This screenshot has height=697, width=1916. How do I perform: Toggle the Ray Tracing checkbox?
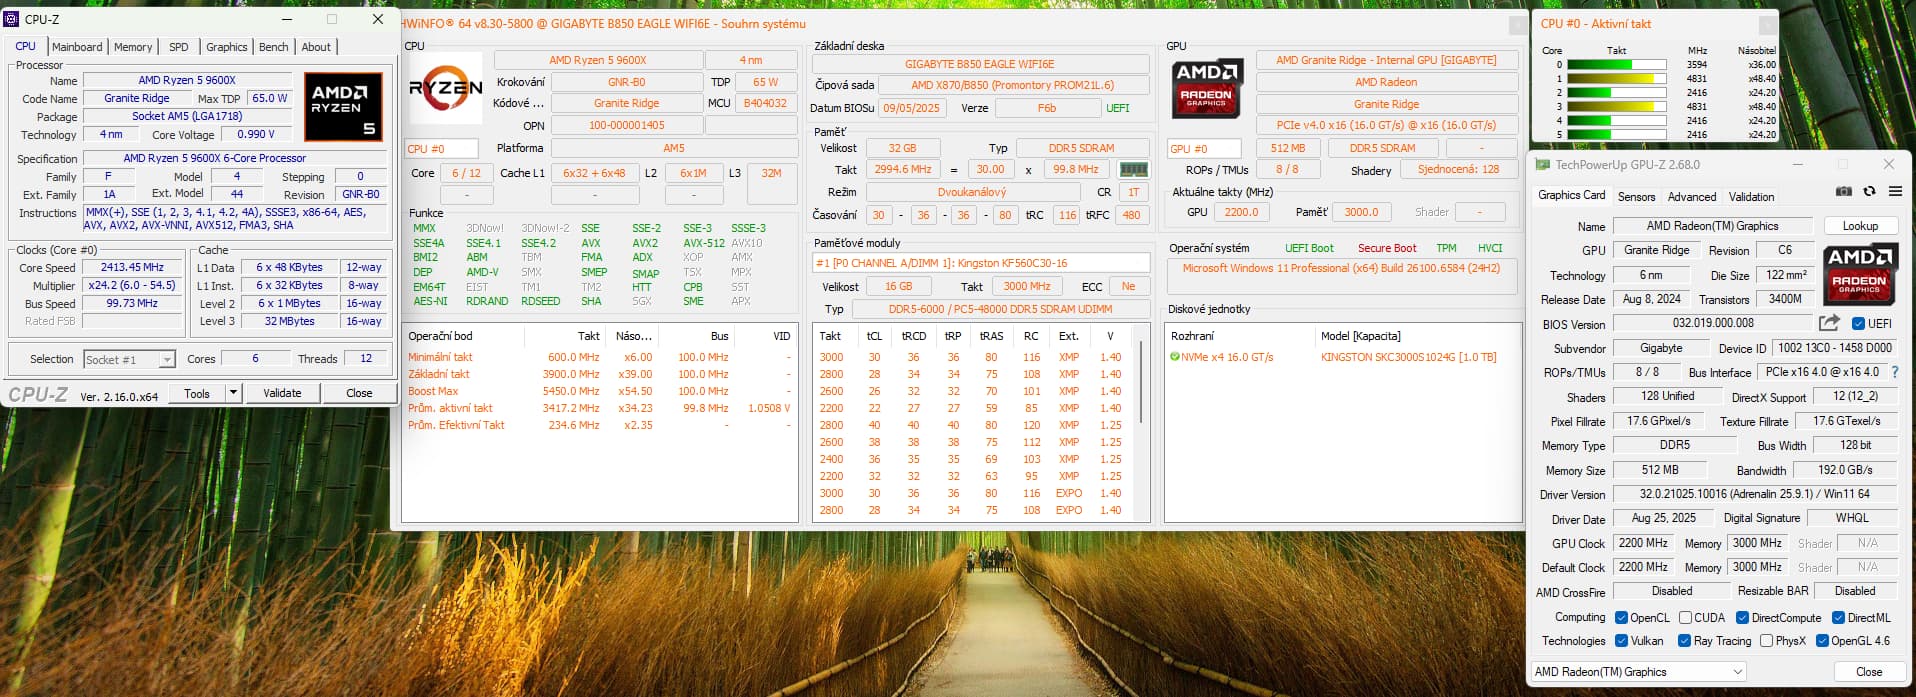click(1684, 641)
